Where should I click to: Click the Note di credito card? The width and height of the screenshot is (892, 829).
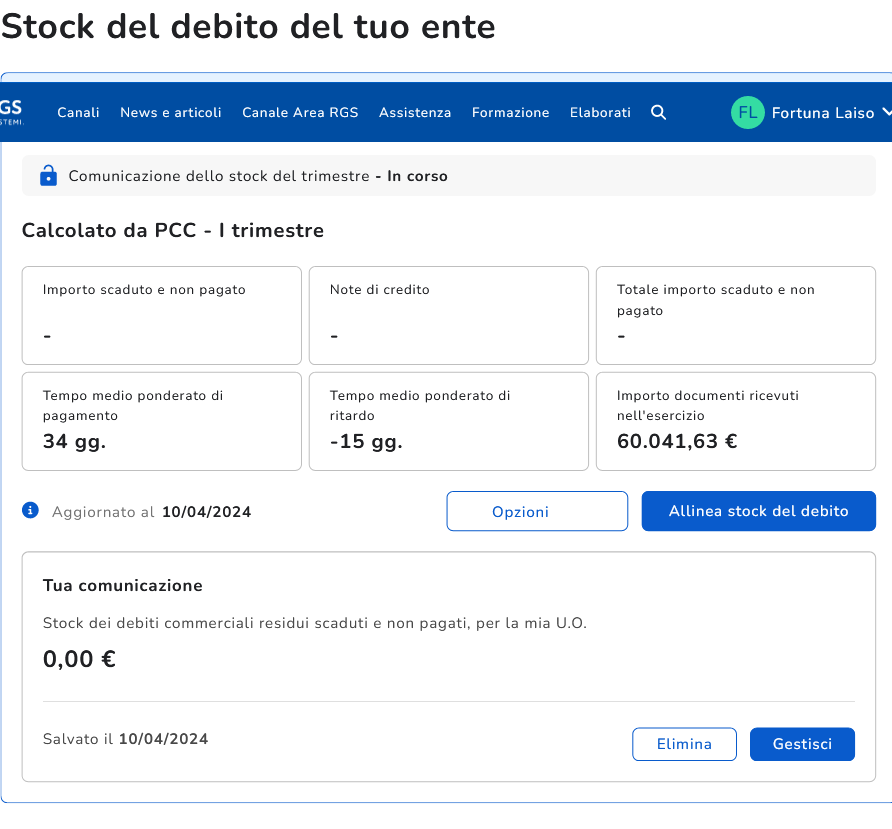[x=448, y=315]
